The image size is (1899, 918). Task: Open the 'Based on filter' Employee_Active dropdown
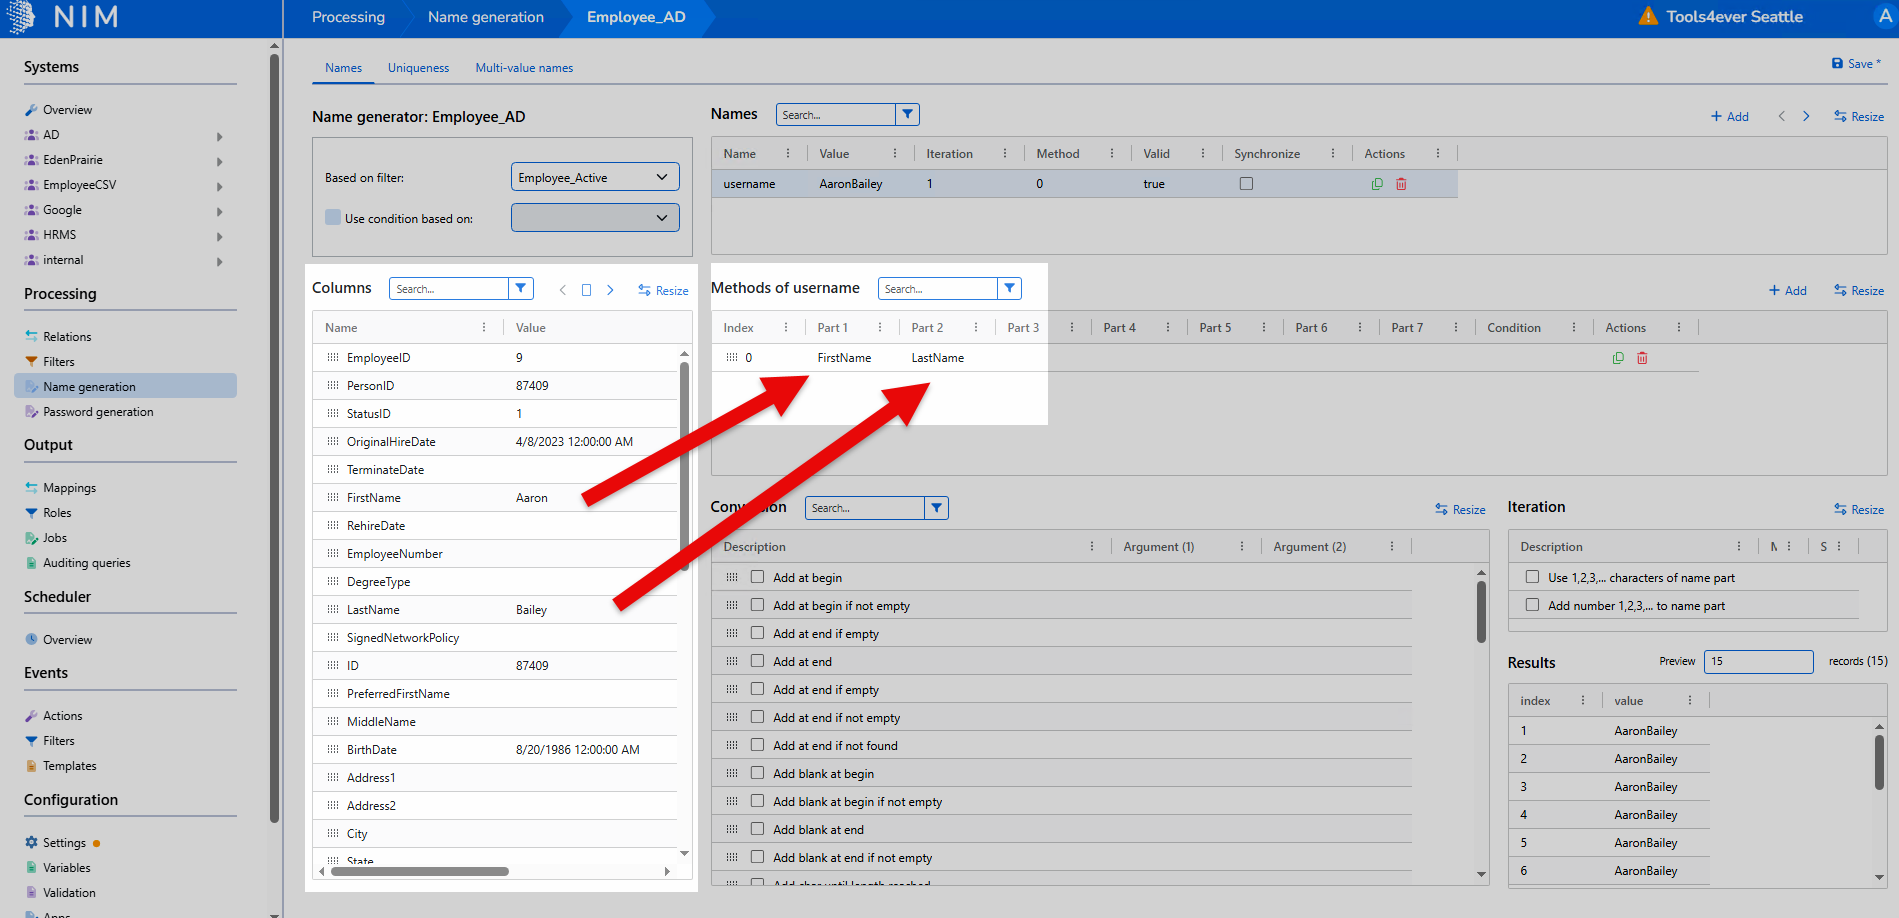(x=595, y=177)
